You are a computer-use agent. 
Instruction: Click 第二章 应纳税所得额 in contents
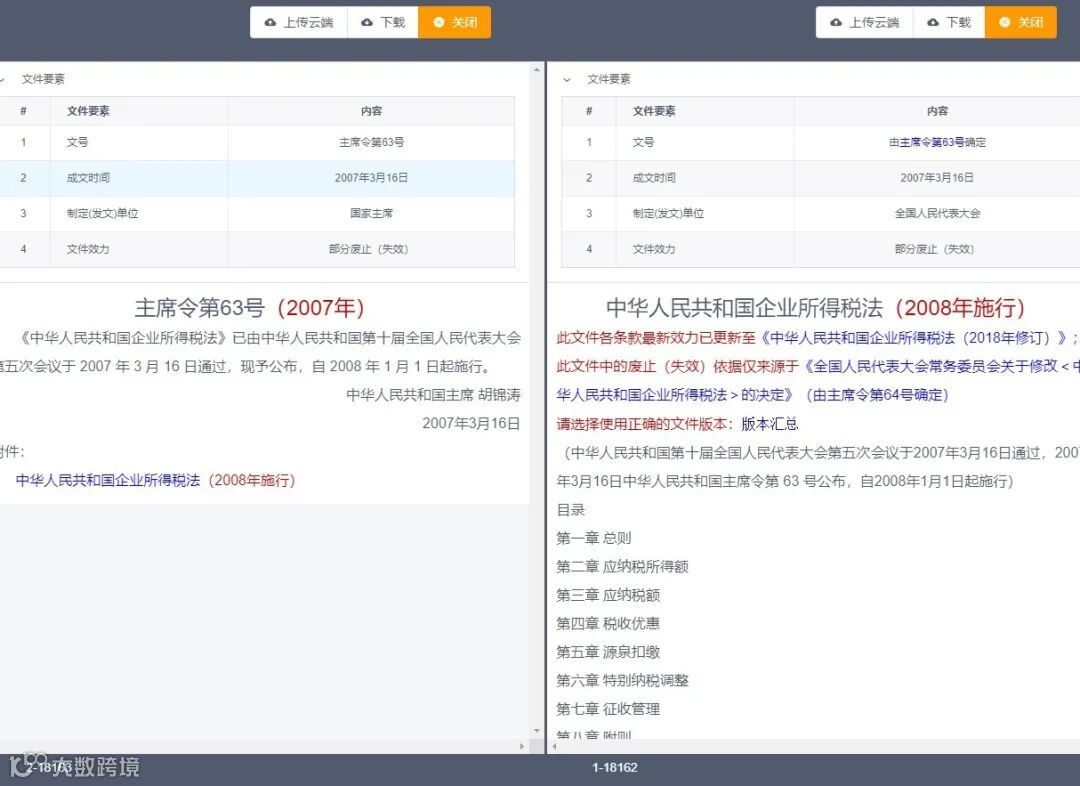pyautogui.click(x=623, y=566)
